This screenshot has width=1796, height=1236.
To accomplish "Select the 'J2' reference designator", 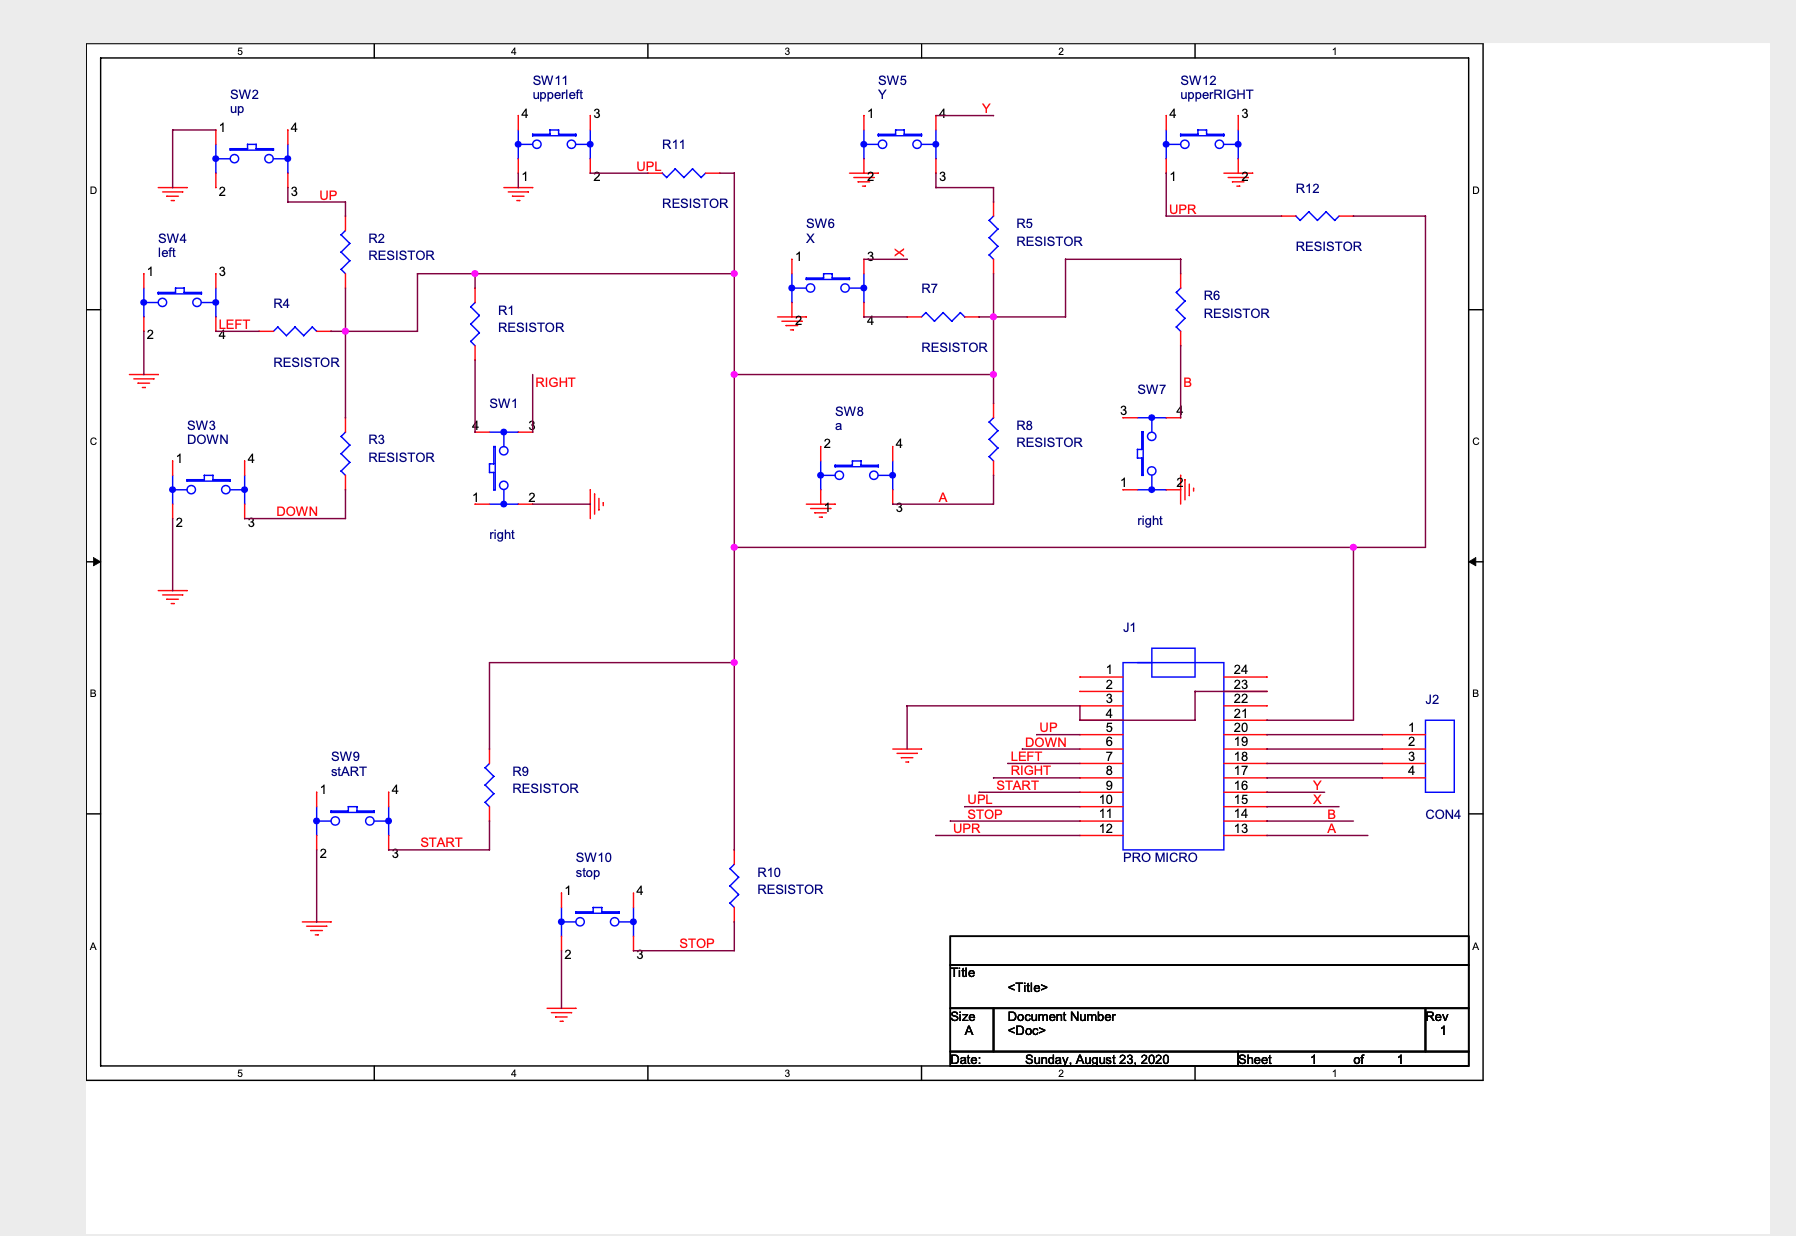I will click(x=1432, y=700).
